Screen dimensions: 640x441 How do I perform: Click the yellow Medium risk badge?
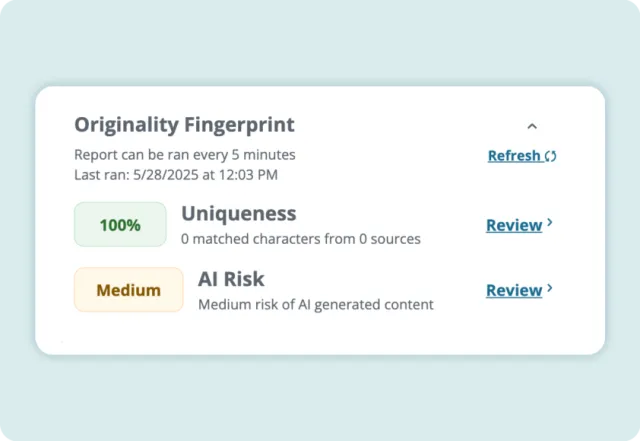click(x=128, y=290)
